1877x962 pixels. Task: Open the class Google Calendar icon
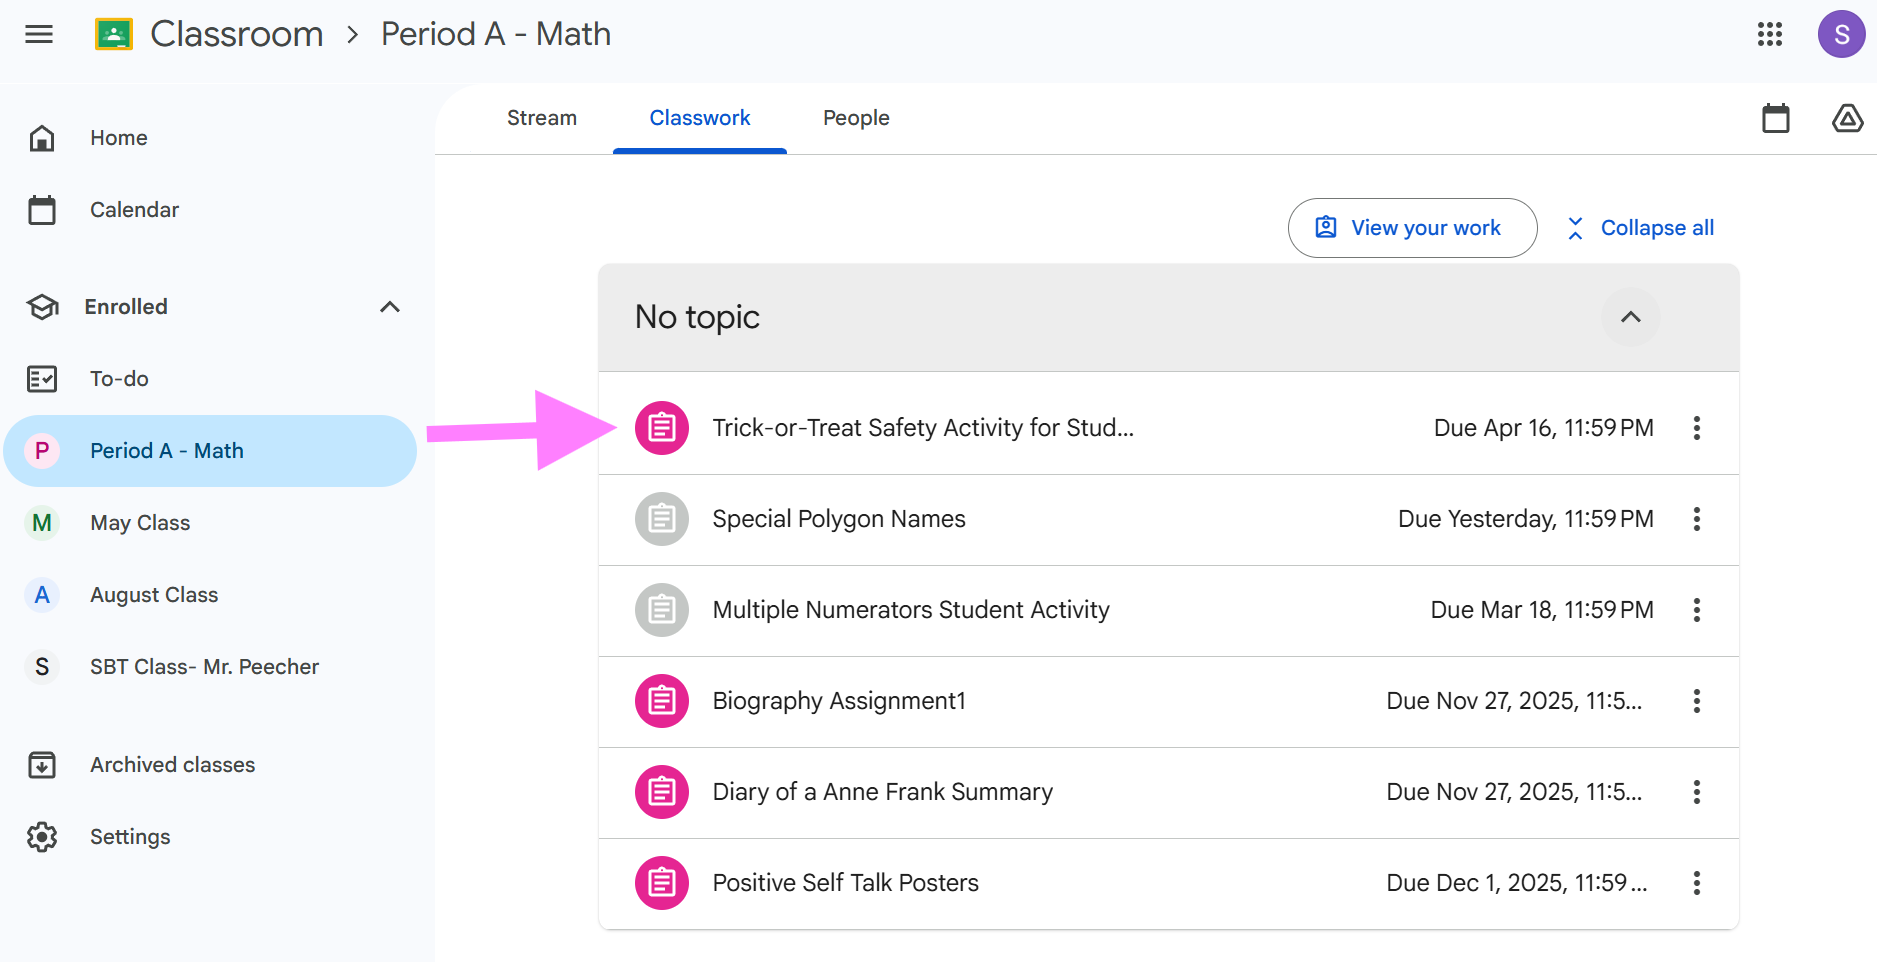(x=1775, y=119)
